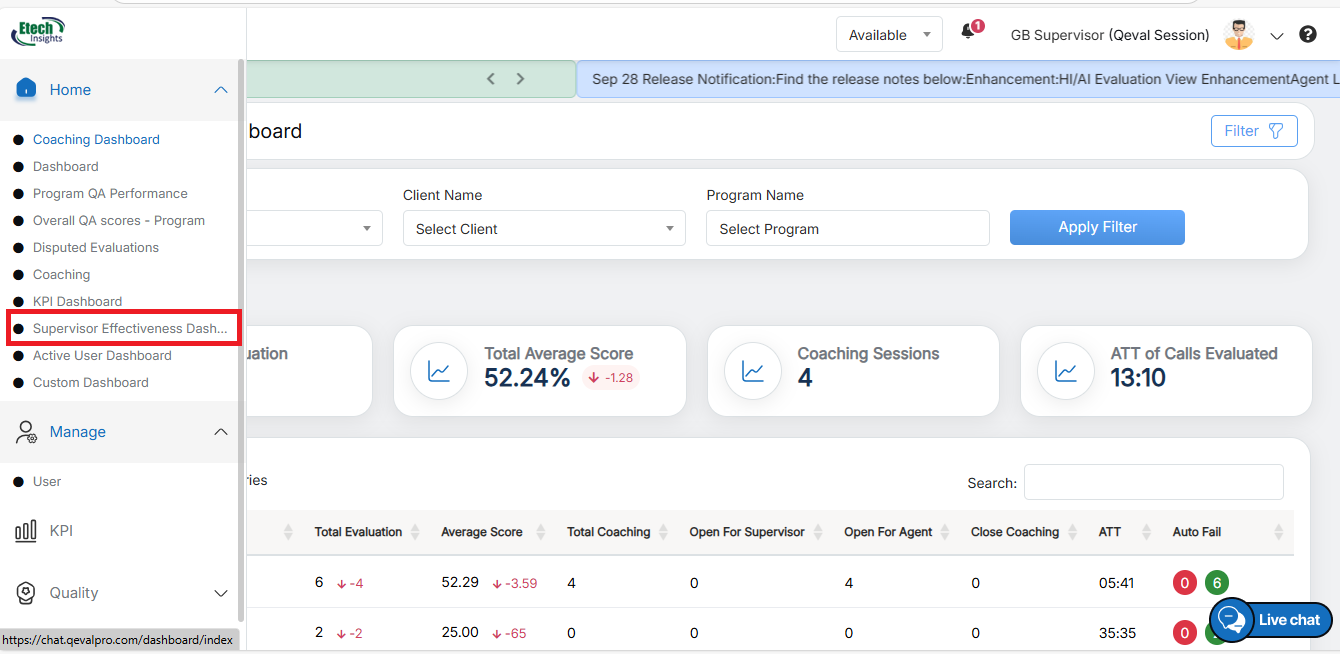The width and height of the screenshot is (1340, 654).
Task: Click the Filter button with funnel
Action: point(1253,131)
